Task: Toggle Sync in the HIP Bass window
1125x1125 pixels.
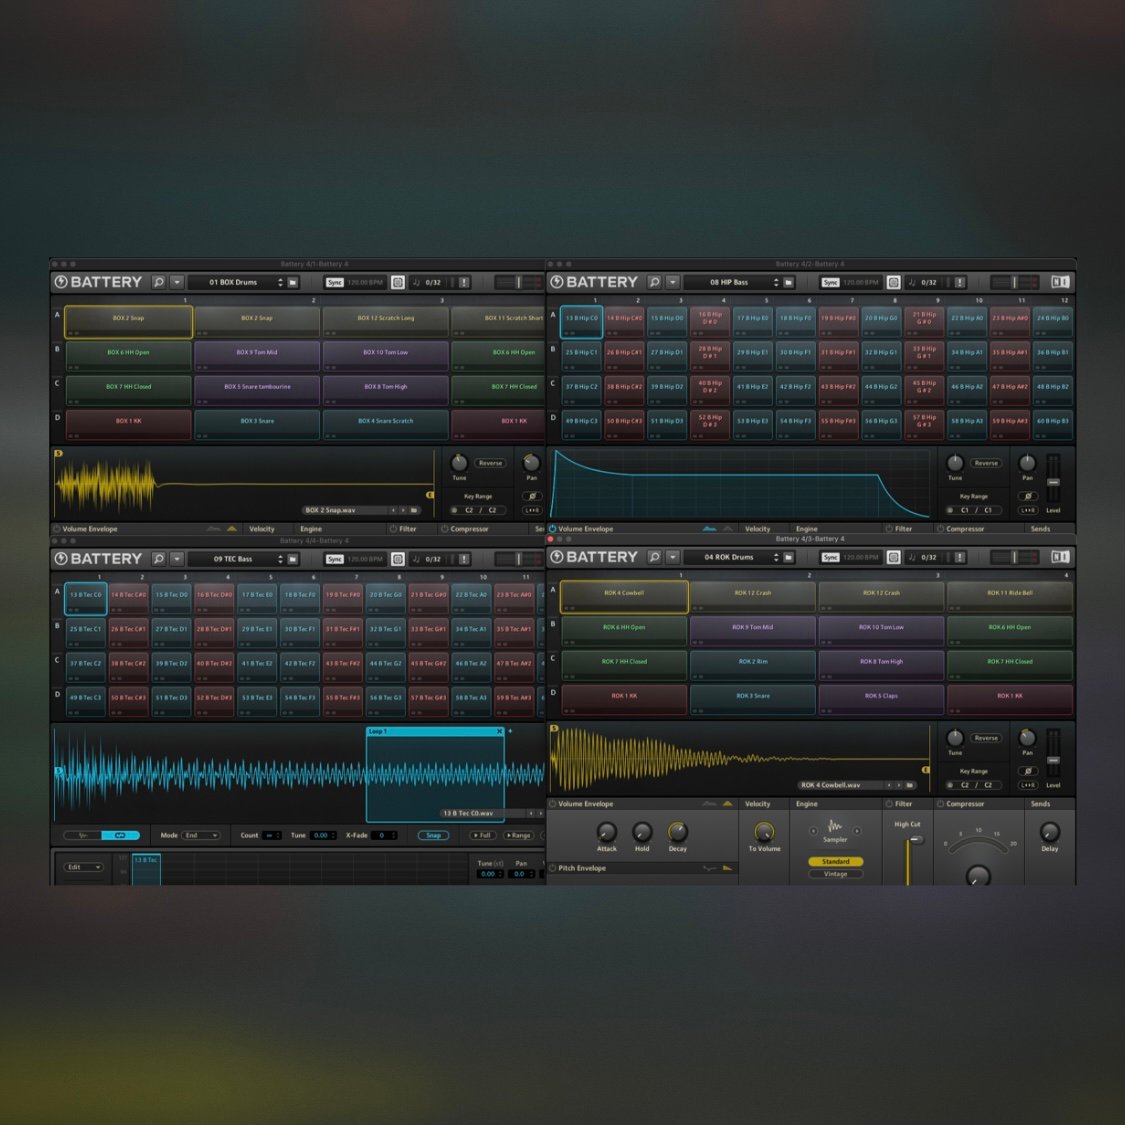Action: (x=830, y=283)
